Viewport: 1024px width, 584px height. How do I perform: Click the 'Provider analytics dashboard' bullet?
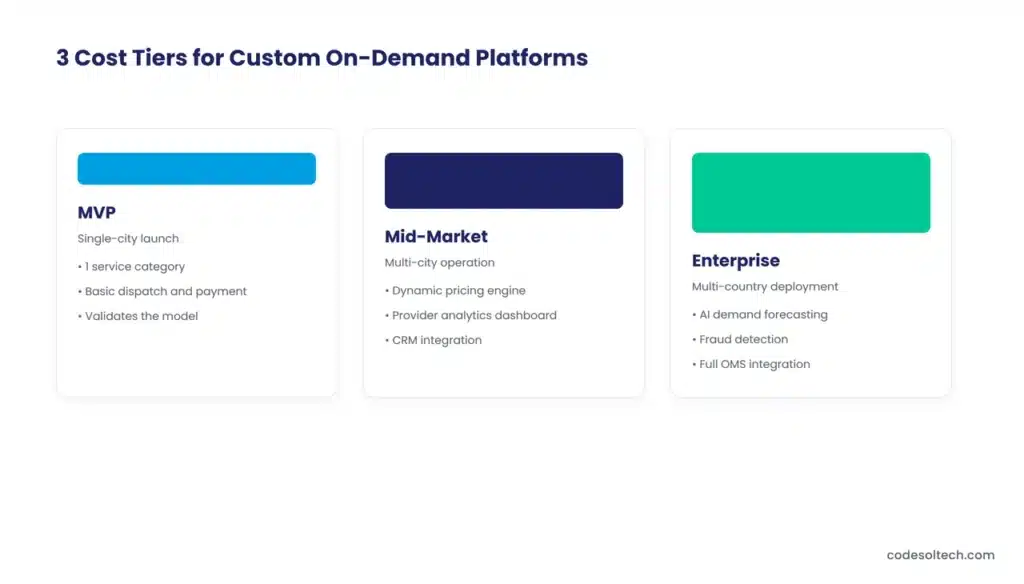[471, 316]
